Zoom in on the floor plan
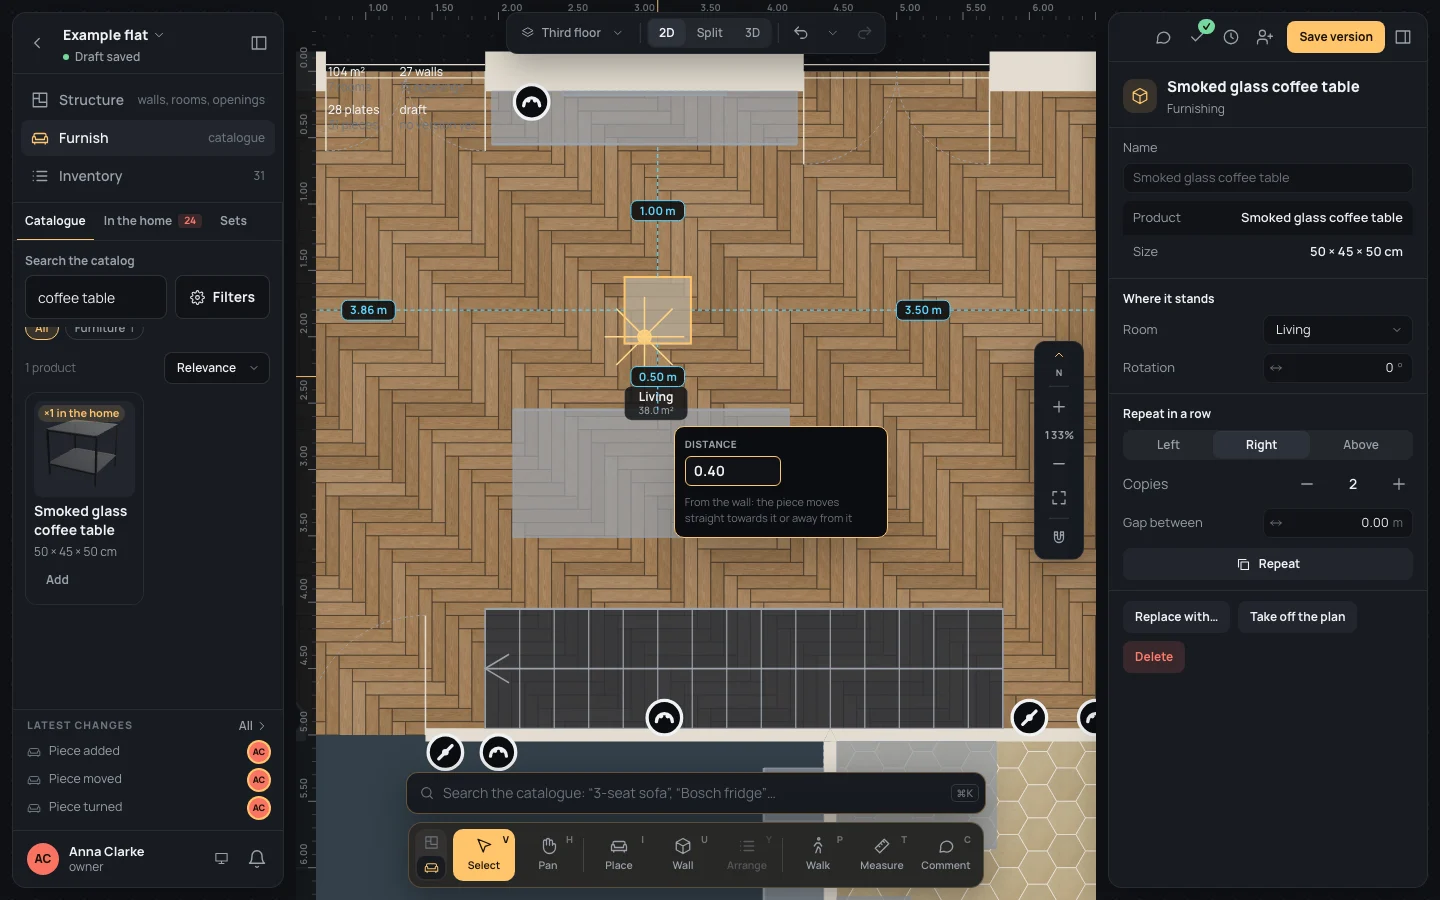Screen dimensions: 1440x900 coord(1059,407)
